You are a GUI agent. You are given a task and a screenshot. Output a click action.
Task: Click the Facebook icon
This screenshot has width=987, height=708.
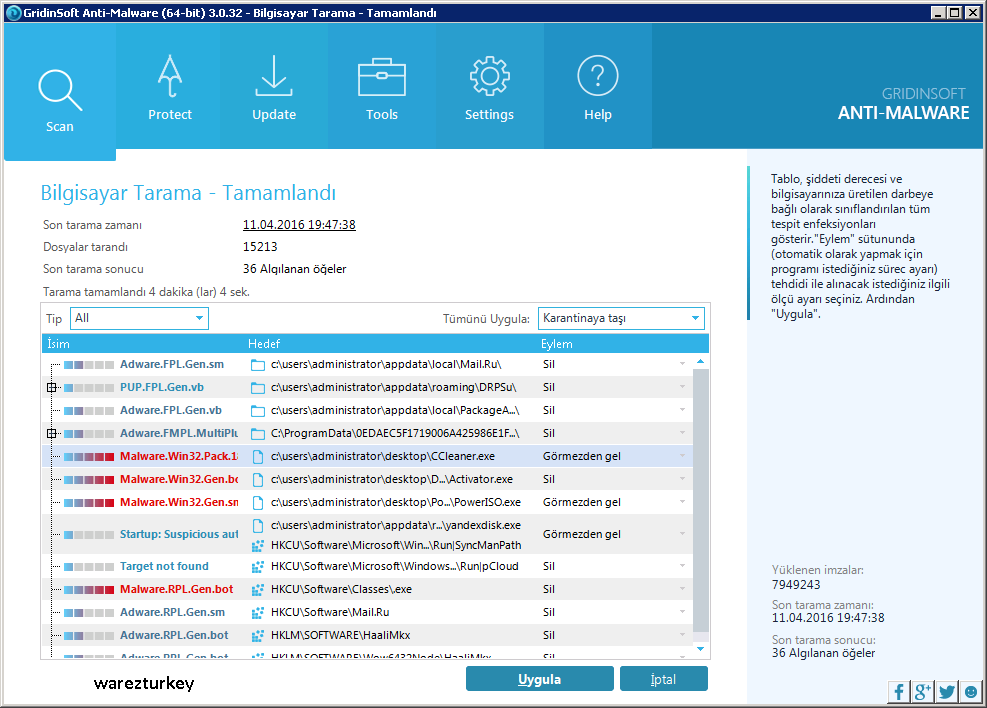(899, 691)
